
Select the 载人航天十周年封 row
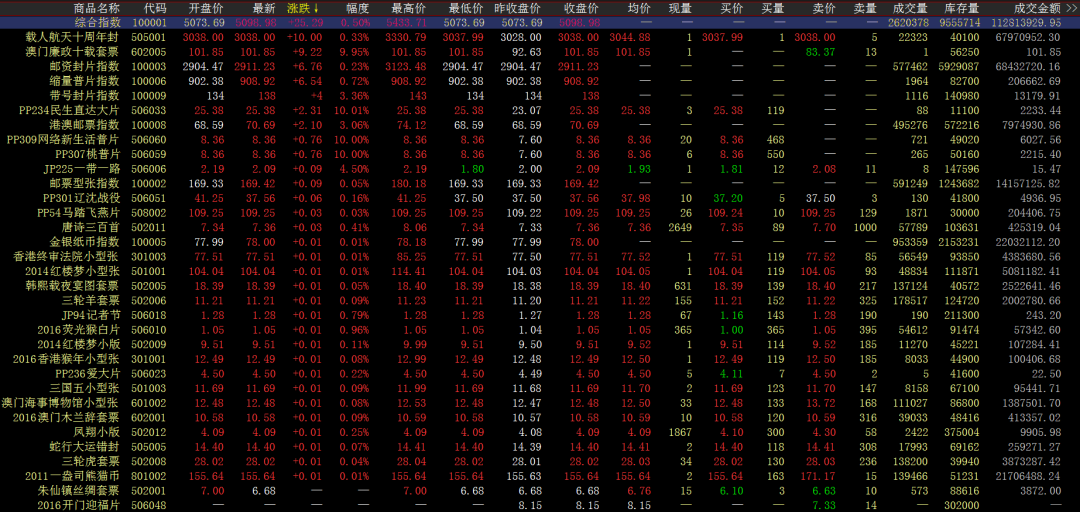pyautogui.click(x=540, y=37)
